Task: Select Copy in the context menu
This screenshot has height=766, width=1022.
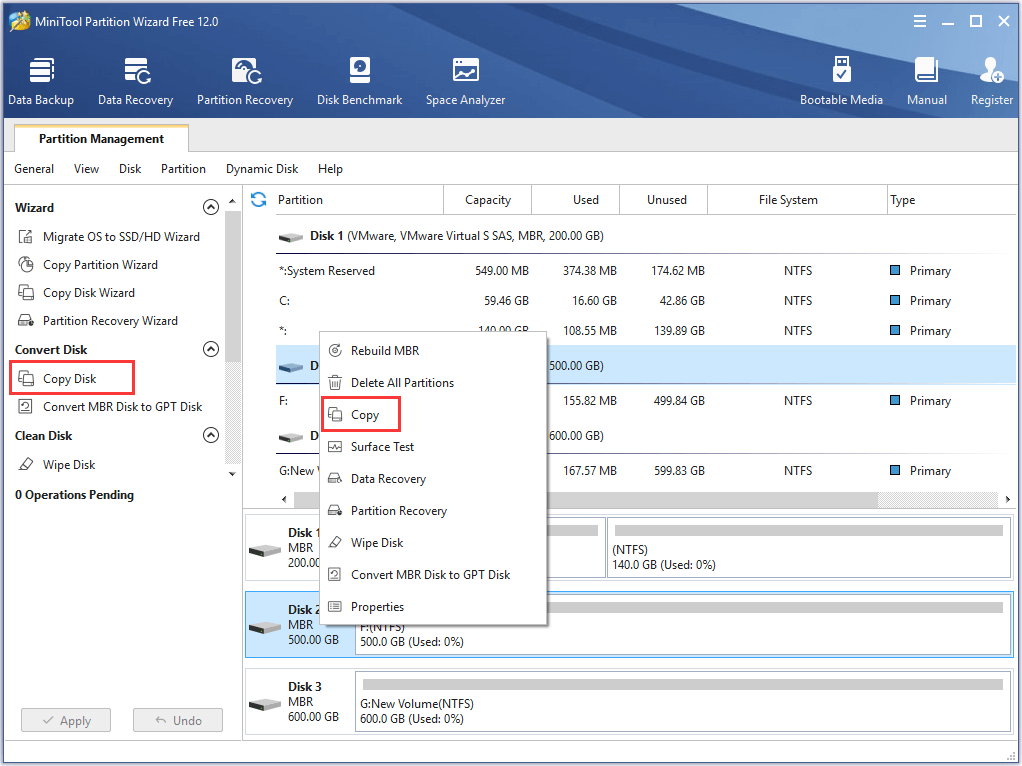Action: click(x=364, y=415)
